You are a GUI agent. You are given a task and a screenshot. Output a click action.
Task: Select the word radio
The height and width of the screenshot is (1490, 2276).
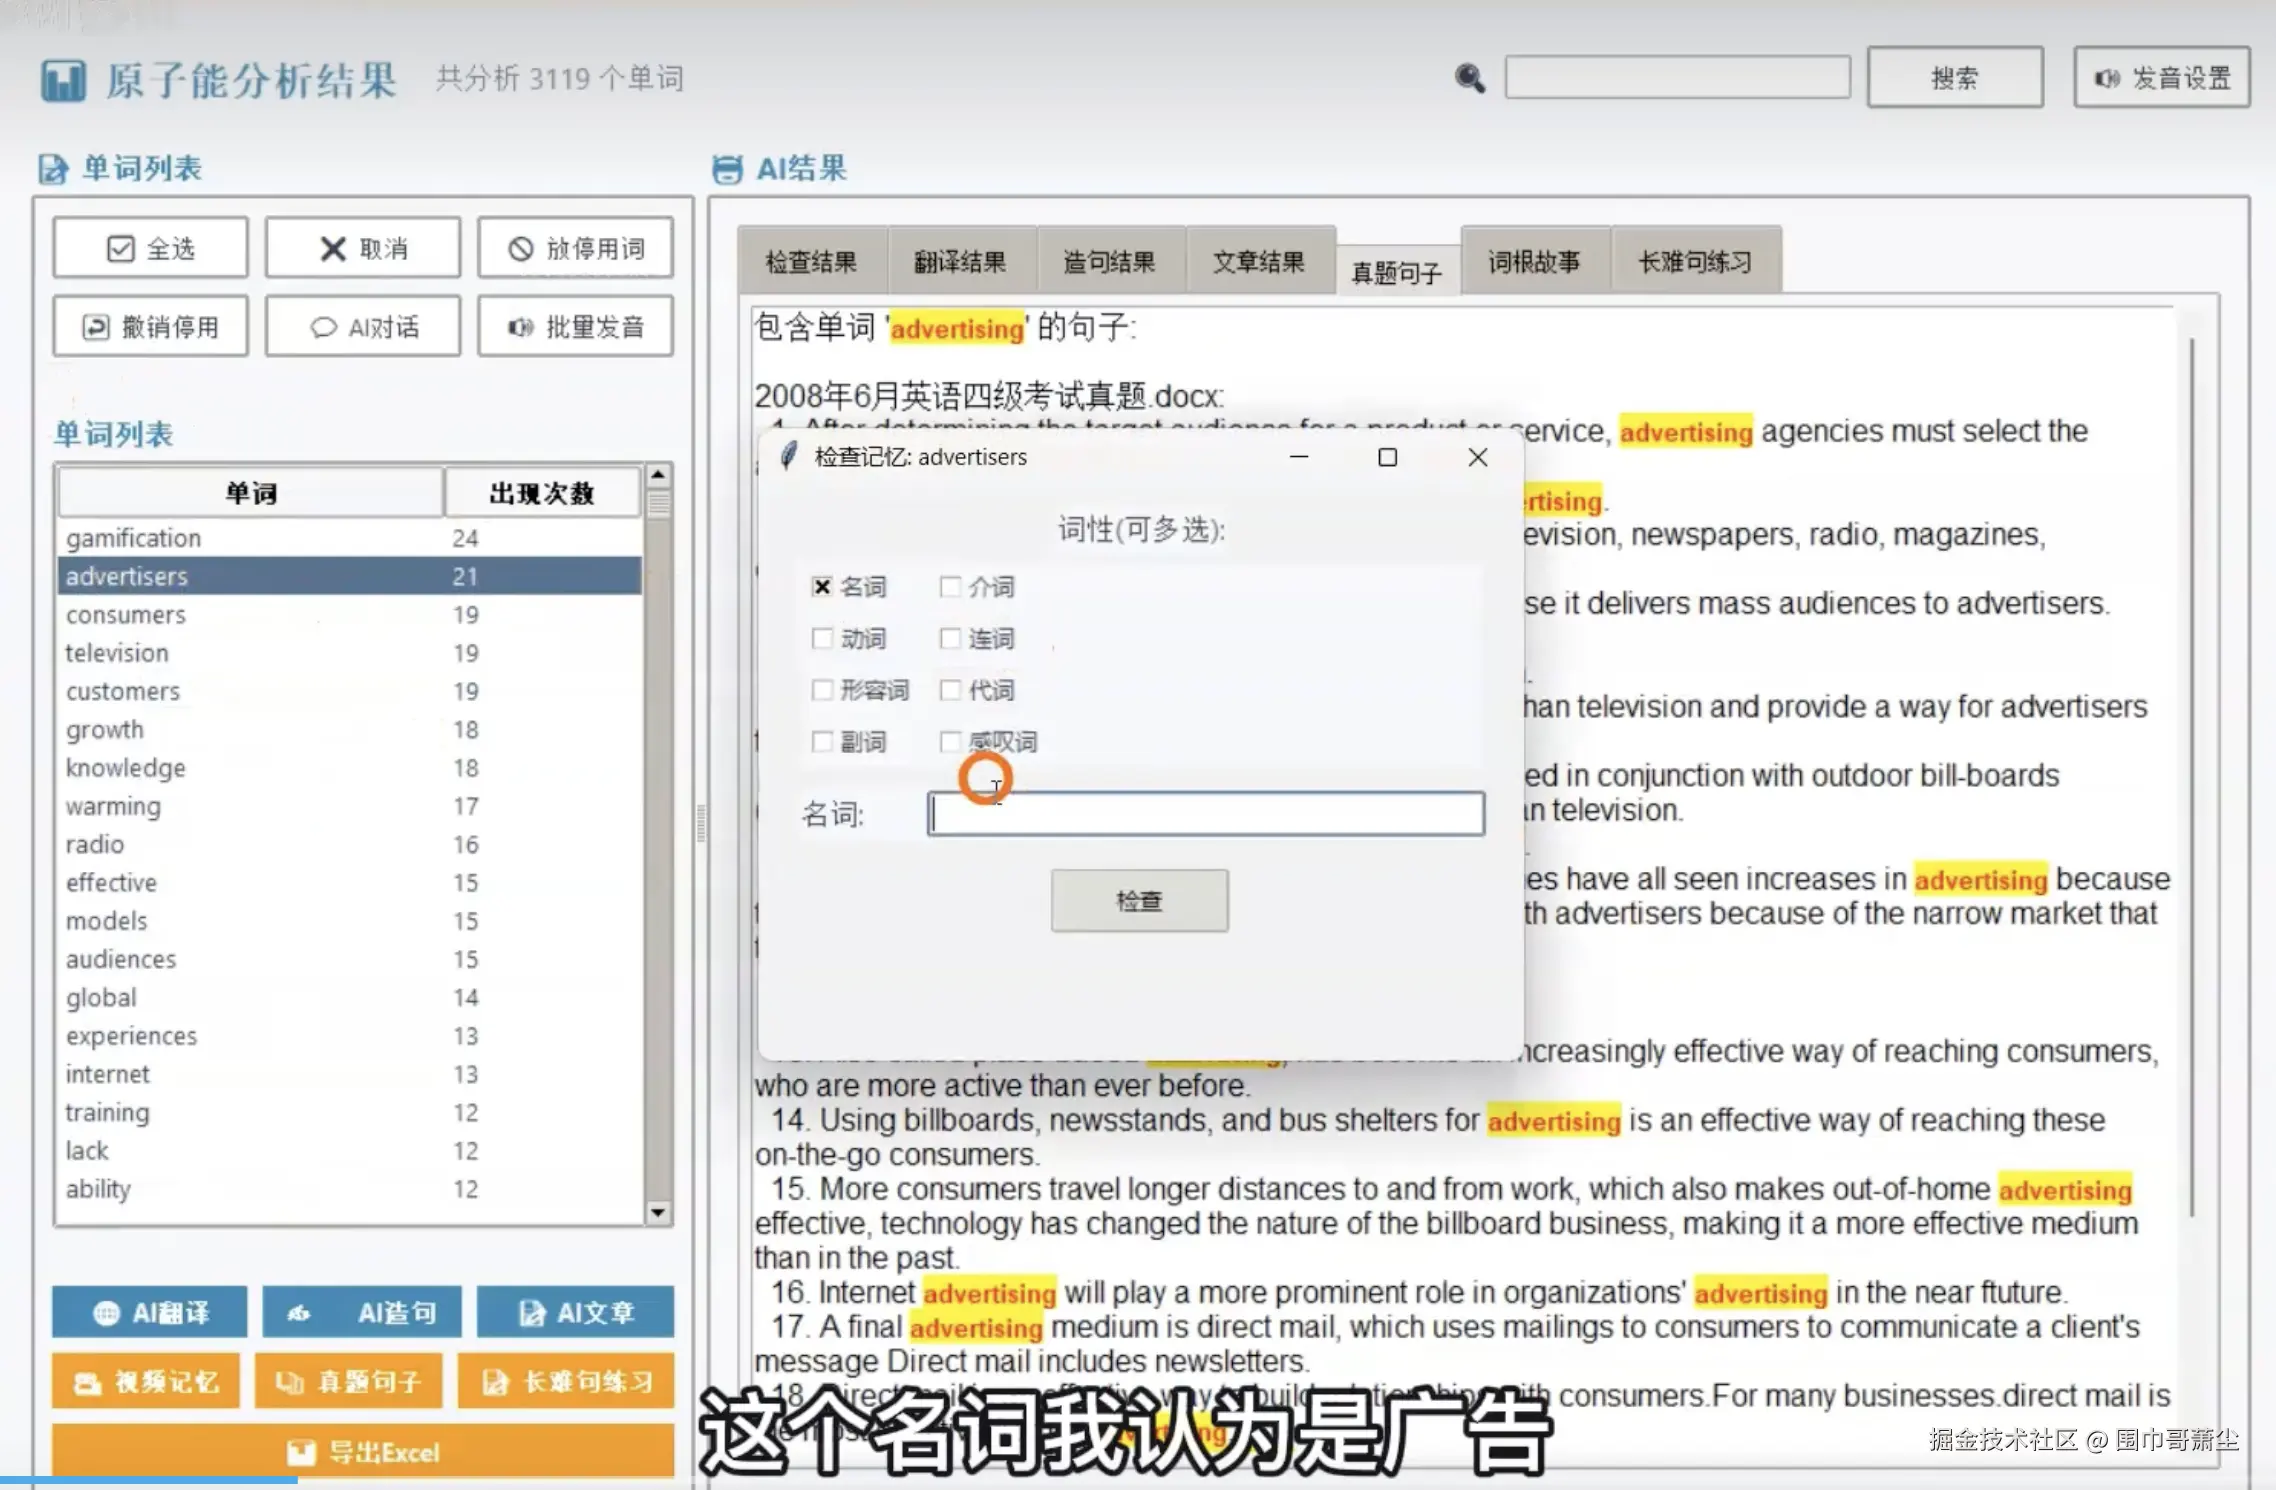(350, 844)
